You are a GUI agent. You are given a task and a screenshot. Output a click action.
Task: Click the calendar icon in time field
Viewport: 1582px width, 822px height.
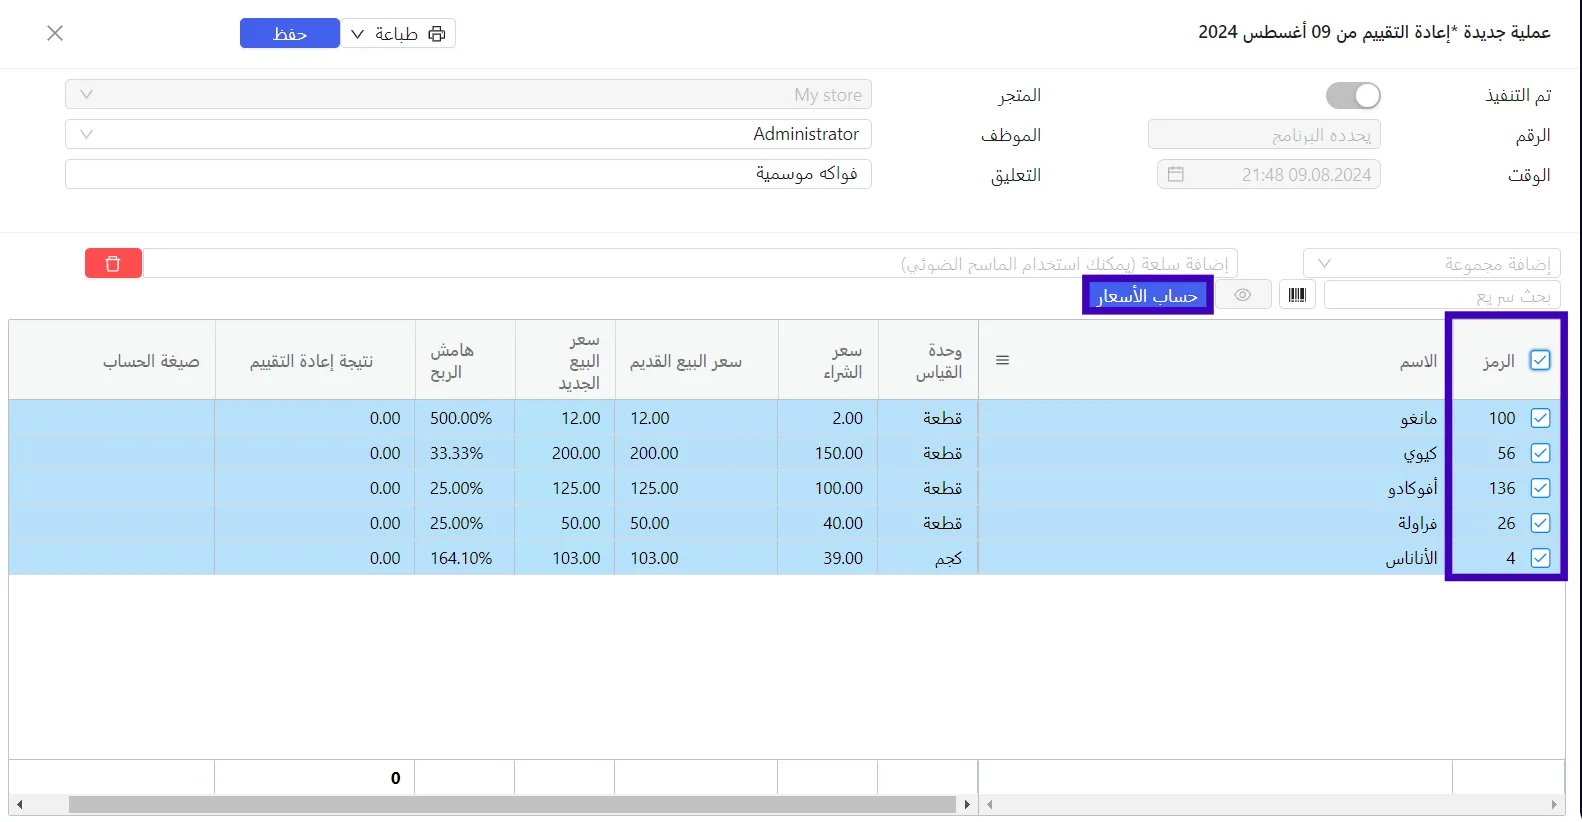[x=1176, y=174]
